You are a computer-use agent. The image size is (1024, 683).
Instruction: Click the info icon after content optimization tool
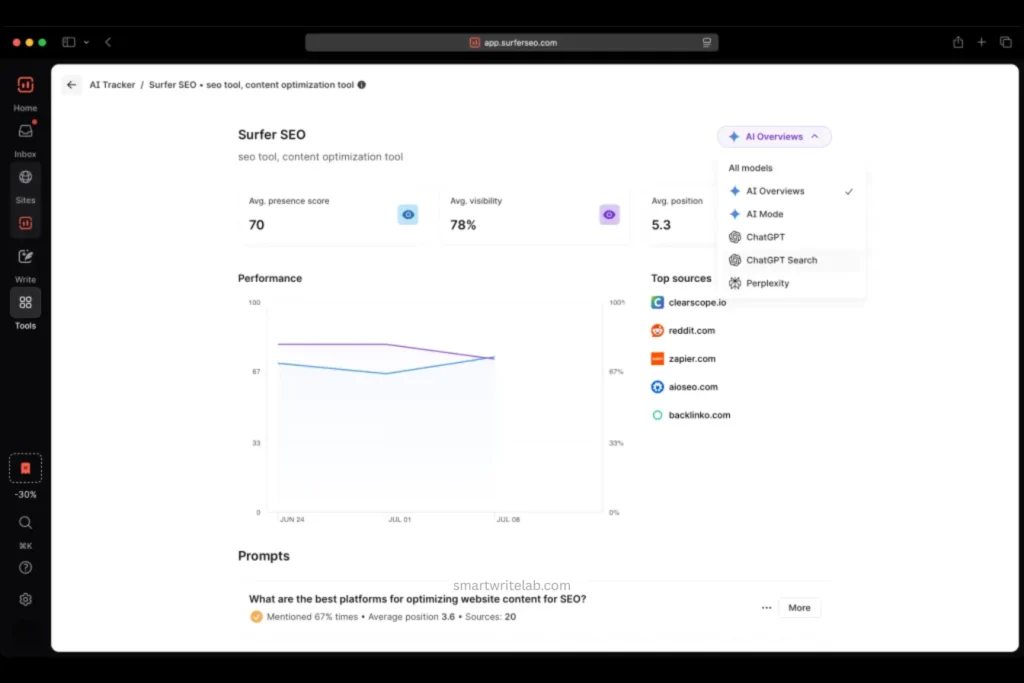(362, 85)
